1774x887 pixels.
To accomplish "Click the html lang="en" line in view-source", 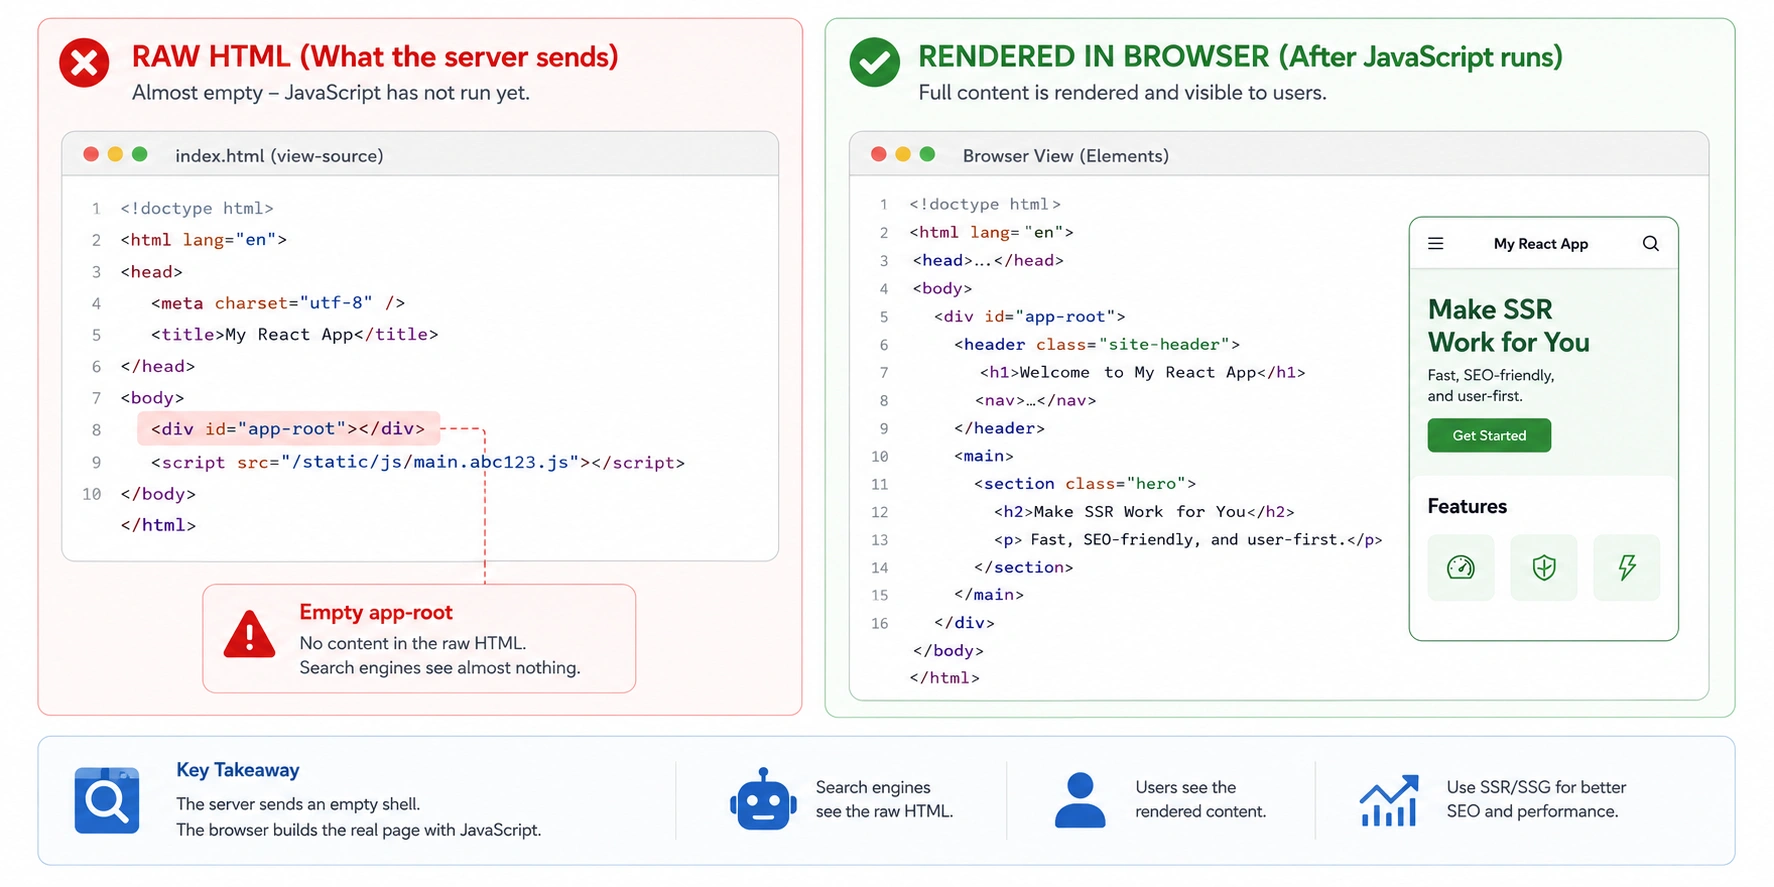I will click(x=204, y=240).
